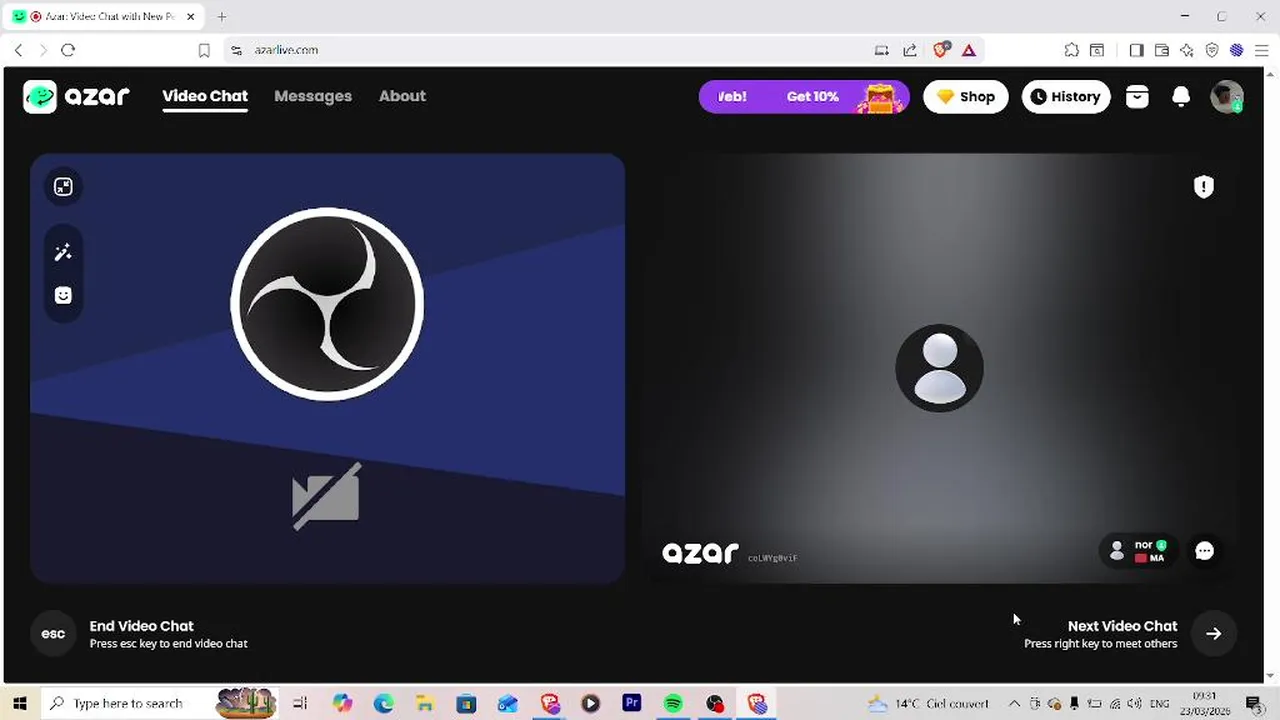Open the partner profile badge nor MA

1138,551
